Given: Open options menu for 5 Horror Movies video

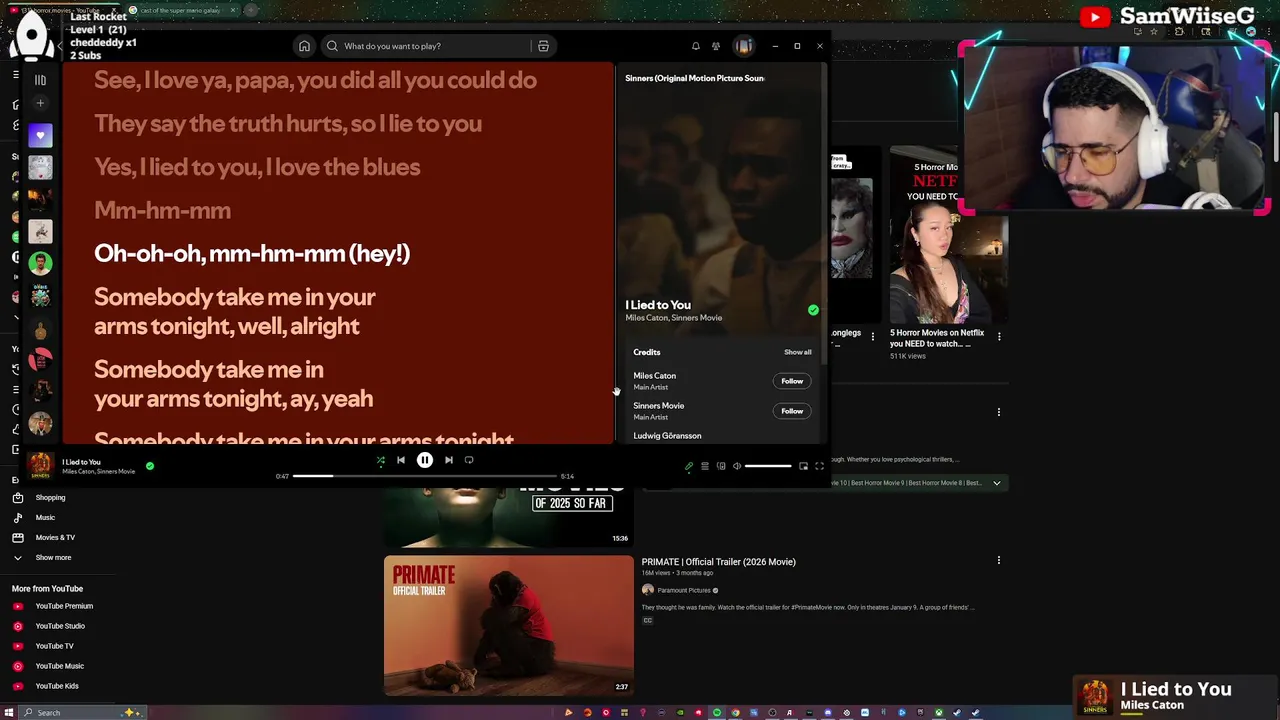Looking at the screenshot, I should click(998, 337).
